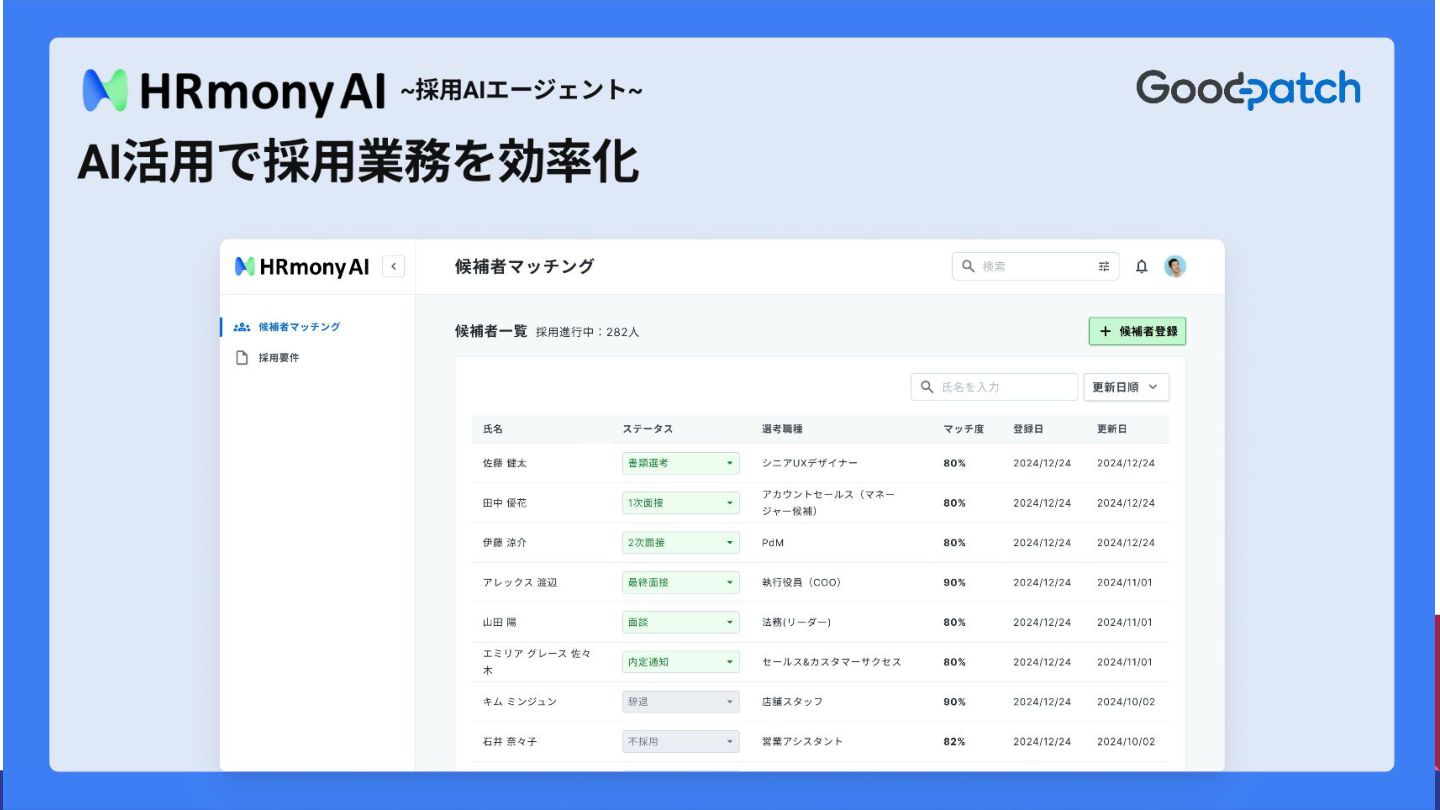Open 2次面接 status dropdown for 伊藤 涼介
This screenshot has height=810, width=1440.
coord(680,543)
